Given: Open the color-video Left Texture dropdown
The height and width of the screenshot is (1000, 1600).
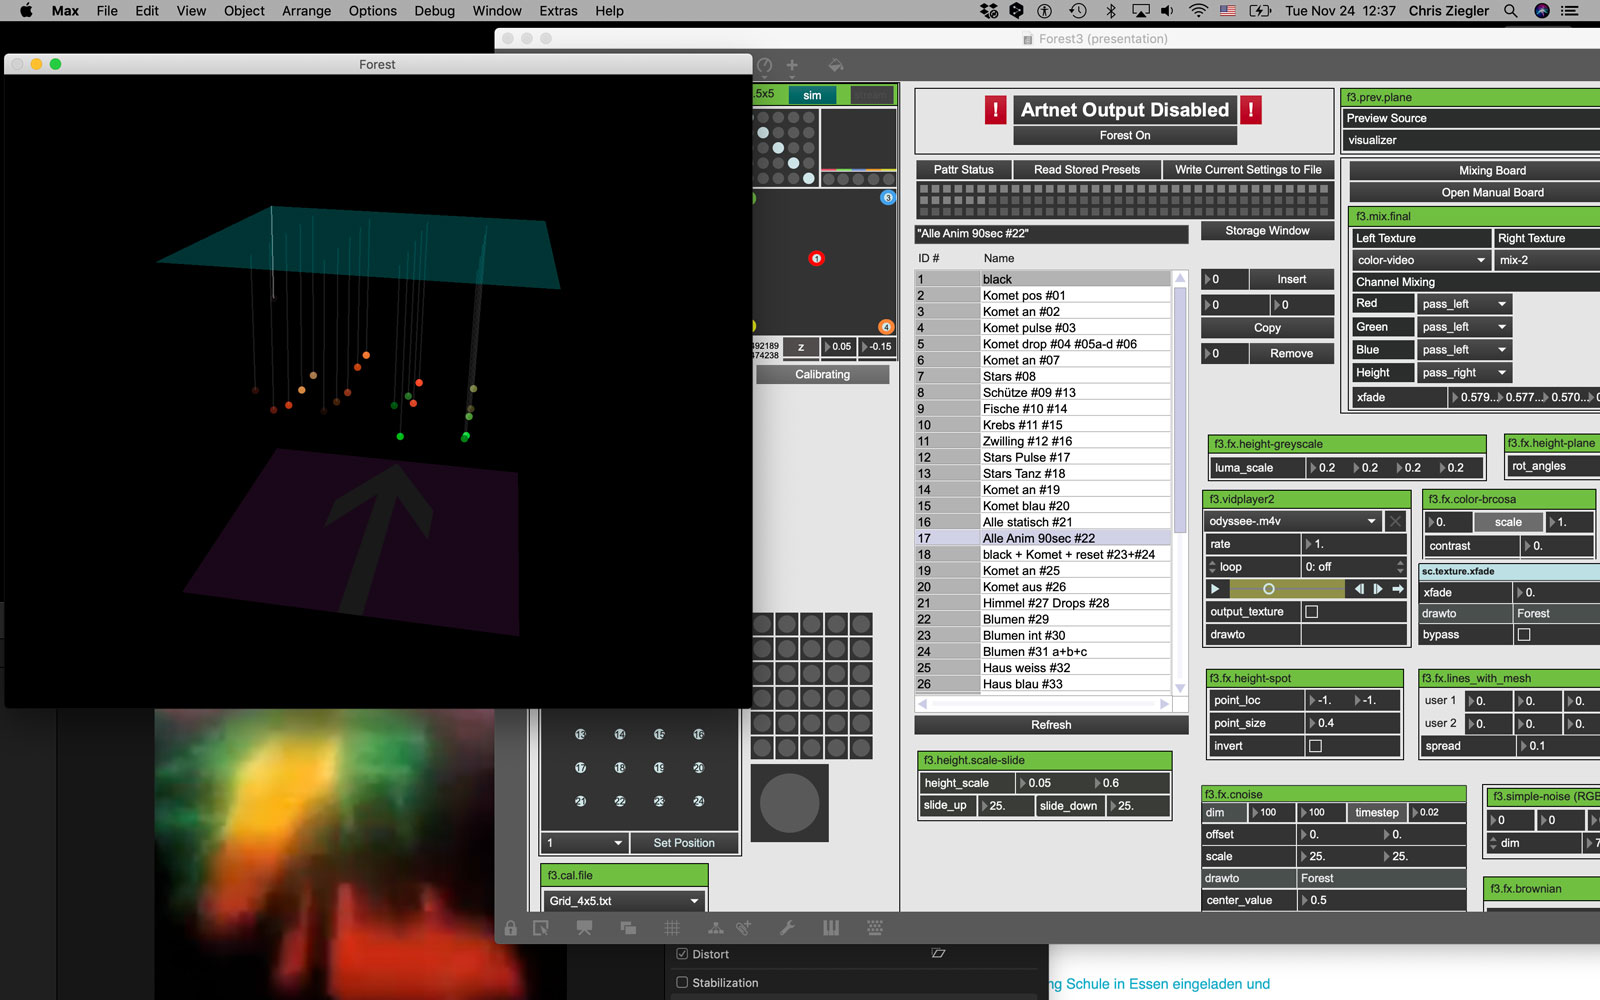Looking at the screenshot, I should (x=1420, y=260).
